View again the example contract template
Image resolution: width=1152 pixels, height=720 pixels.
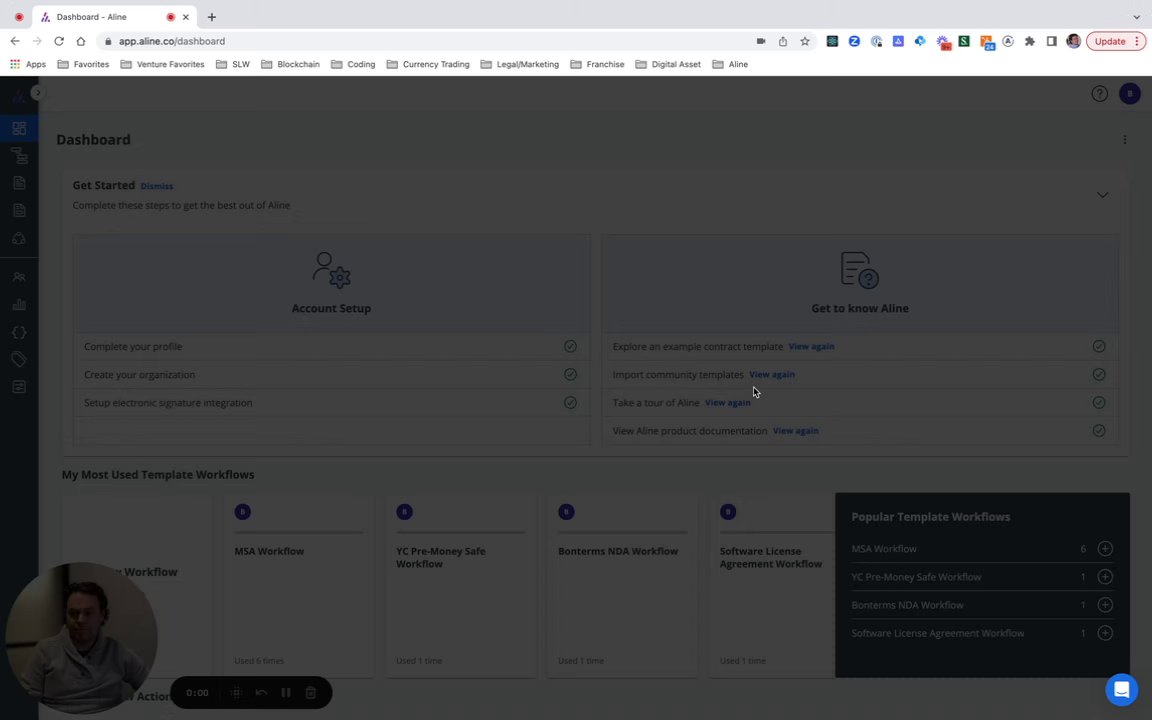pyautogui.click(x=811, y=347)
